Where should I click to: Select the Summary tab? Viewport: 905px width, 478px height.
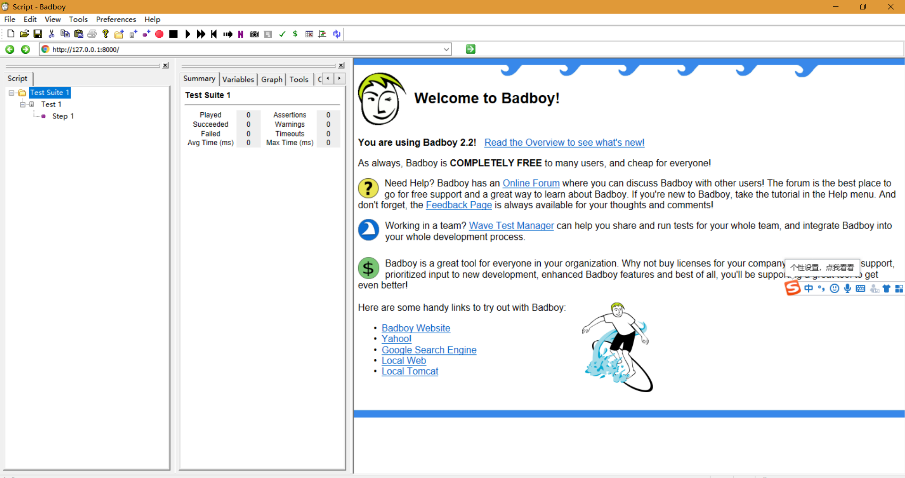[199, 79]
